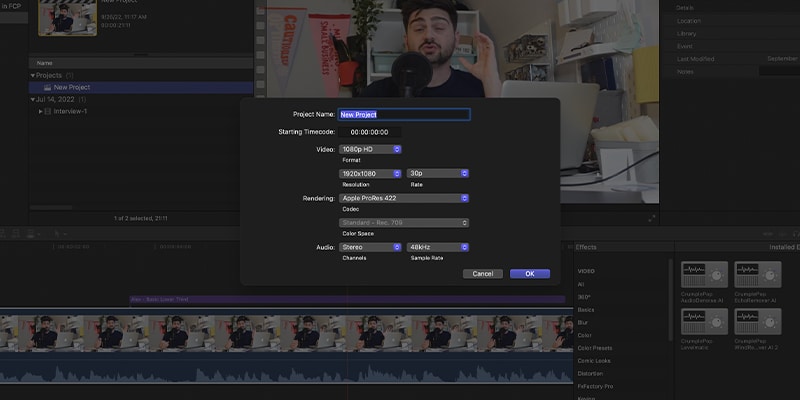
Task: Select the Interview-1 event clip row
Action: [141, 111]
